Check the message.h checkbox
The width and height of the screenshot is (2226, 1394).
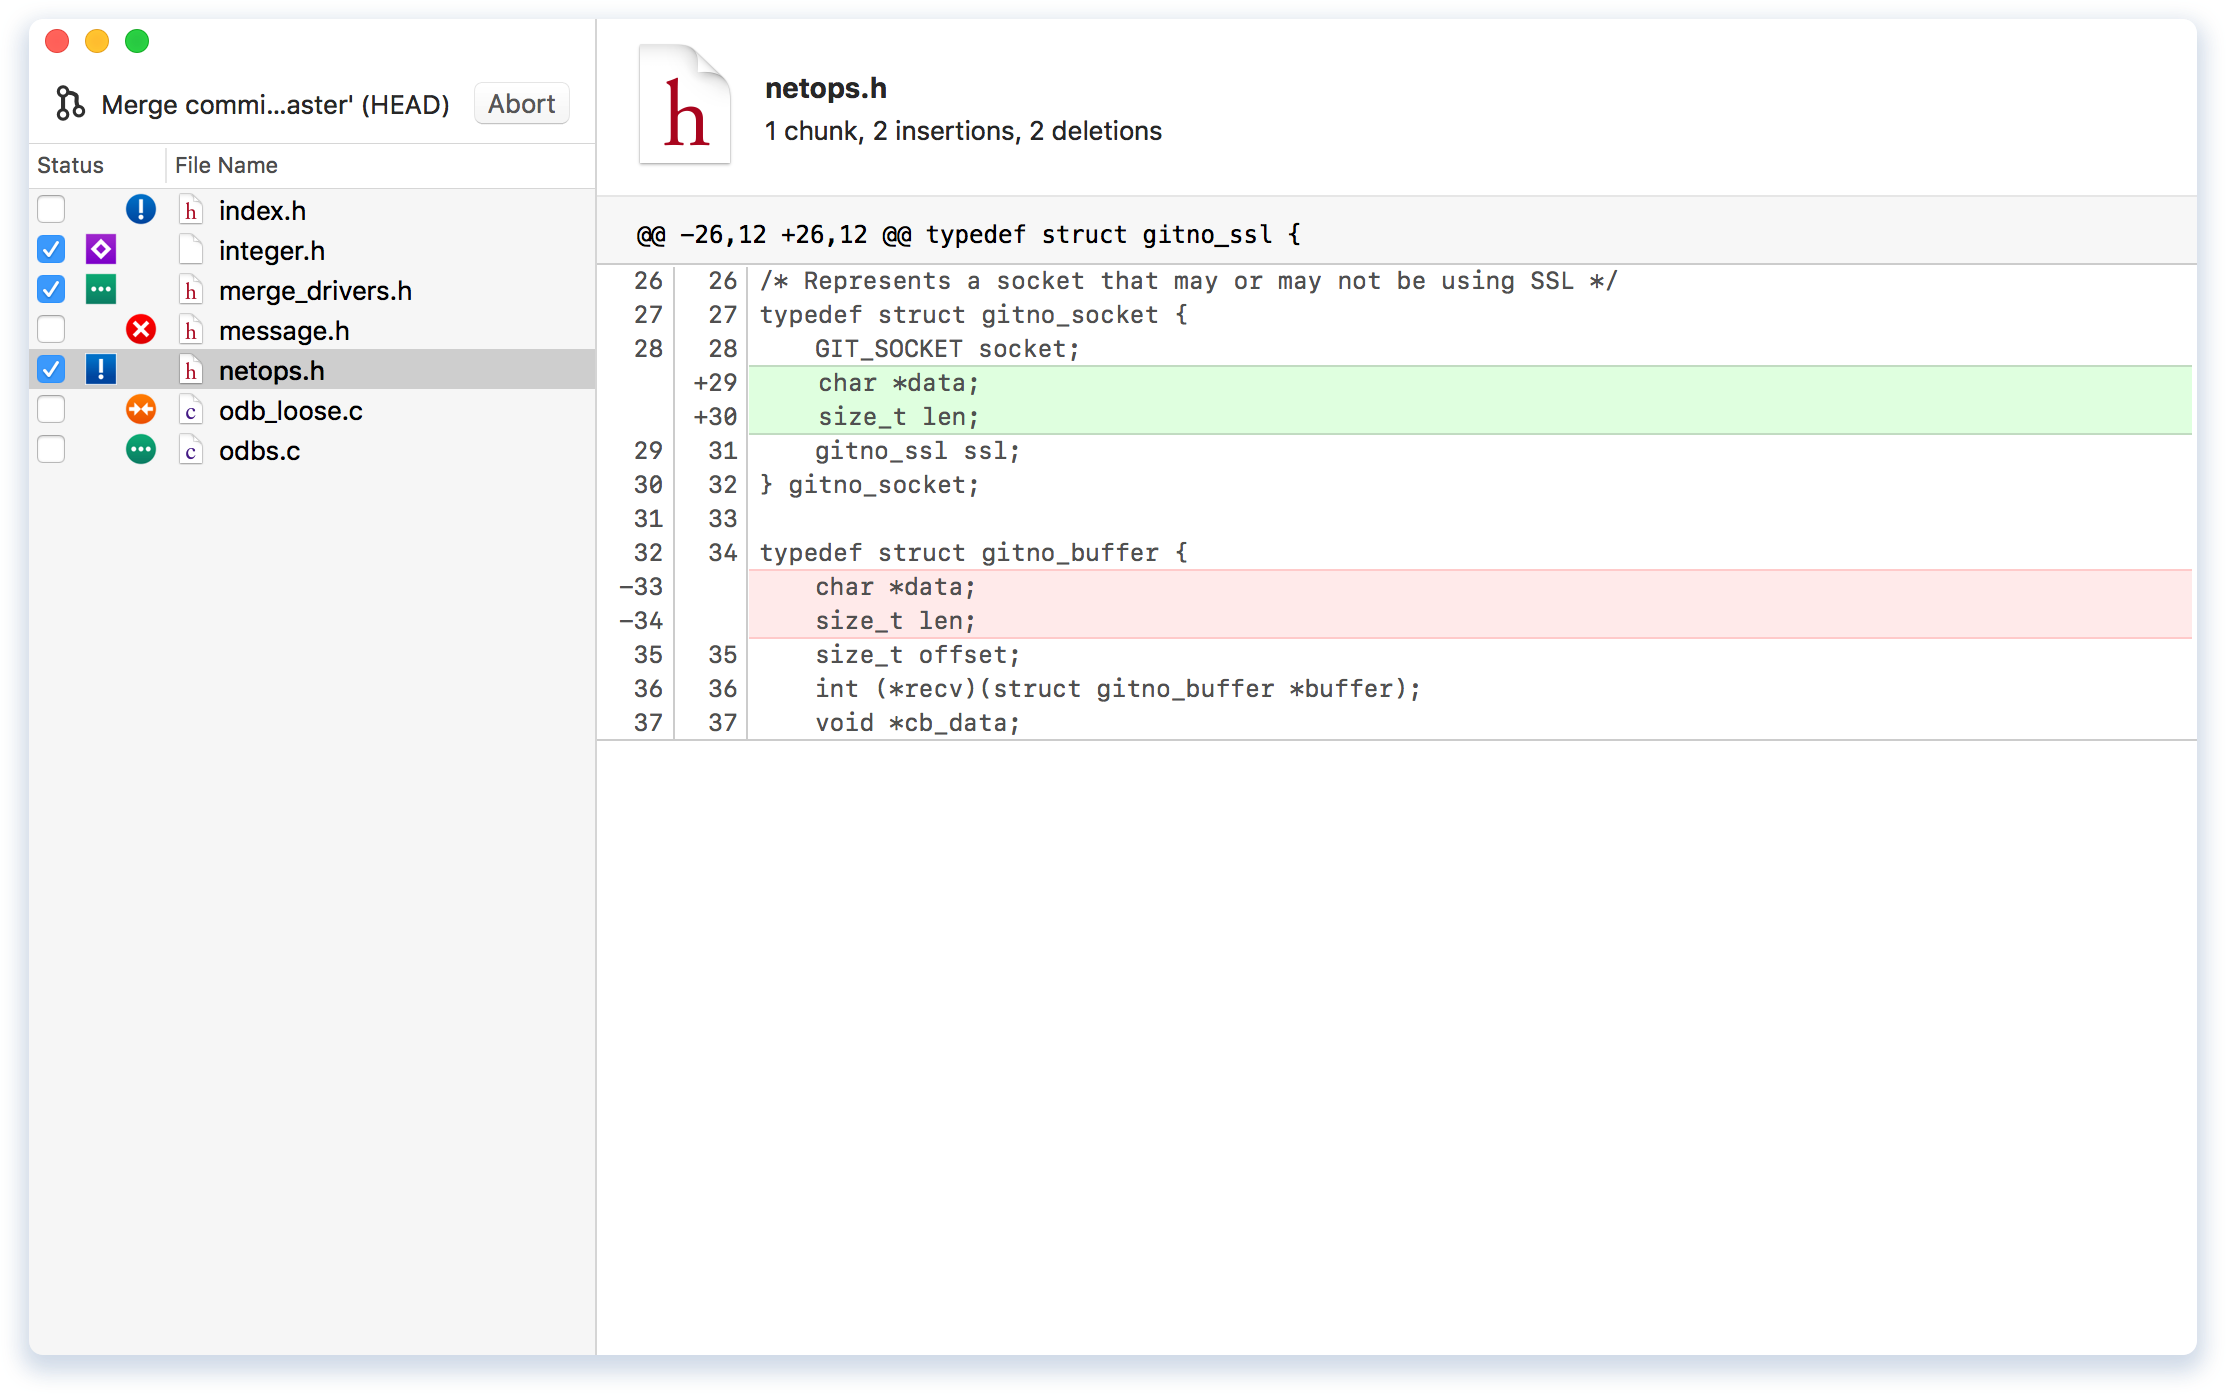51,329
